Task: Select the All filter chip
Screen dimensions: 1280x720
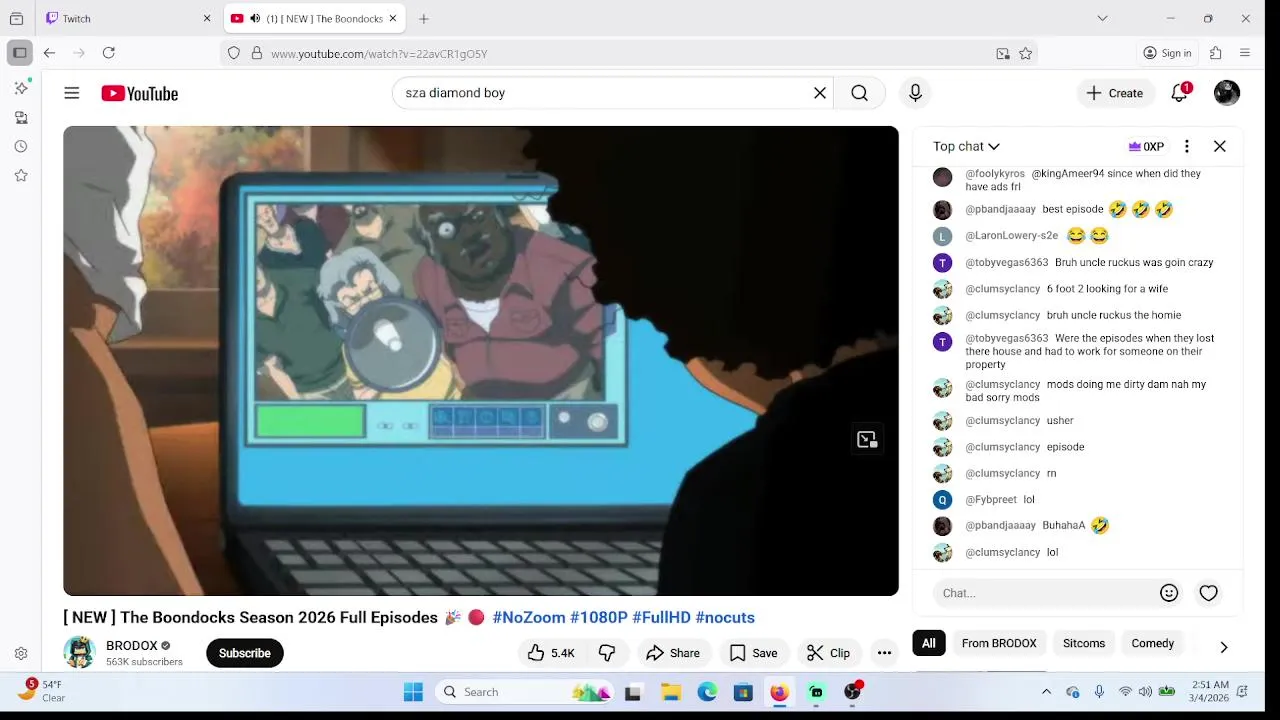Action: [929, 643]
